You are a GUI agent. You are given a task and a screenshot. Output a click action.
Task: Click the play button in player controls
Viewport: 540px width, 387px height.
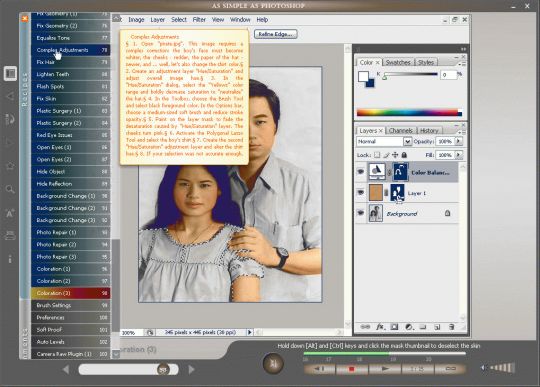coord(385,369)
